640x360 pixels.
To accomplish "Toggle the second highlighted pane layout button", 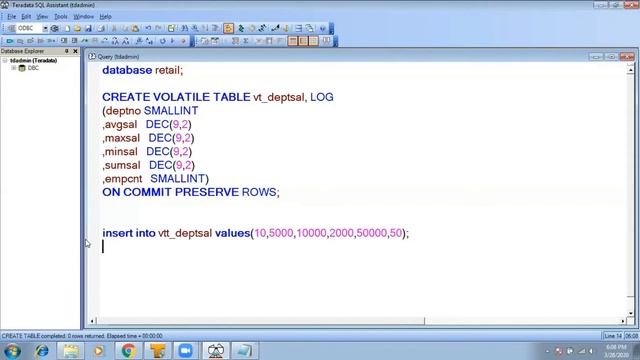I will pos(303,41).
